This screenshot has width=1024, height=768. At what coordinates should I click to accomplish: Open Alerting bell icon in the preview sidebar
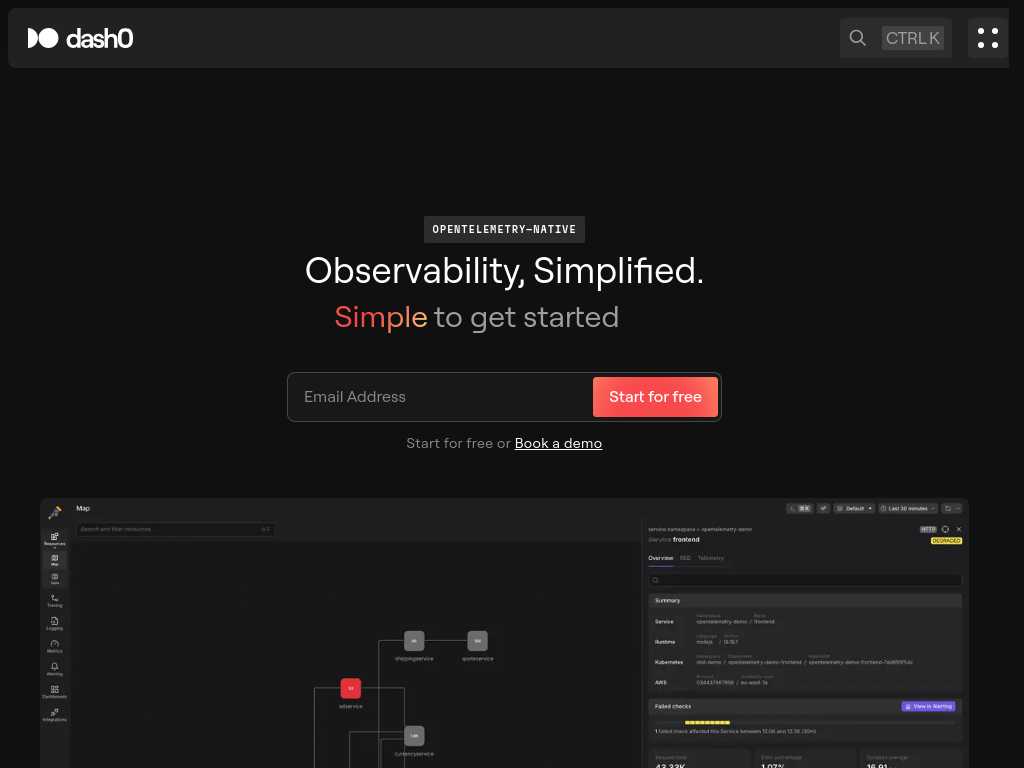click(x=55, y=669)
